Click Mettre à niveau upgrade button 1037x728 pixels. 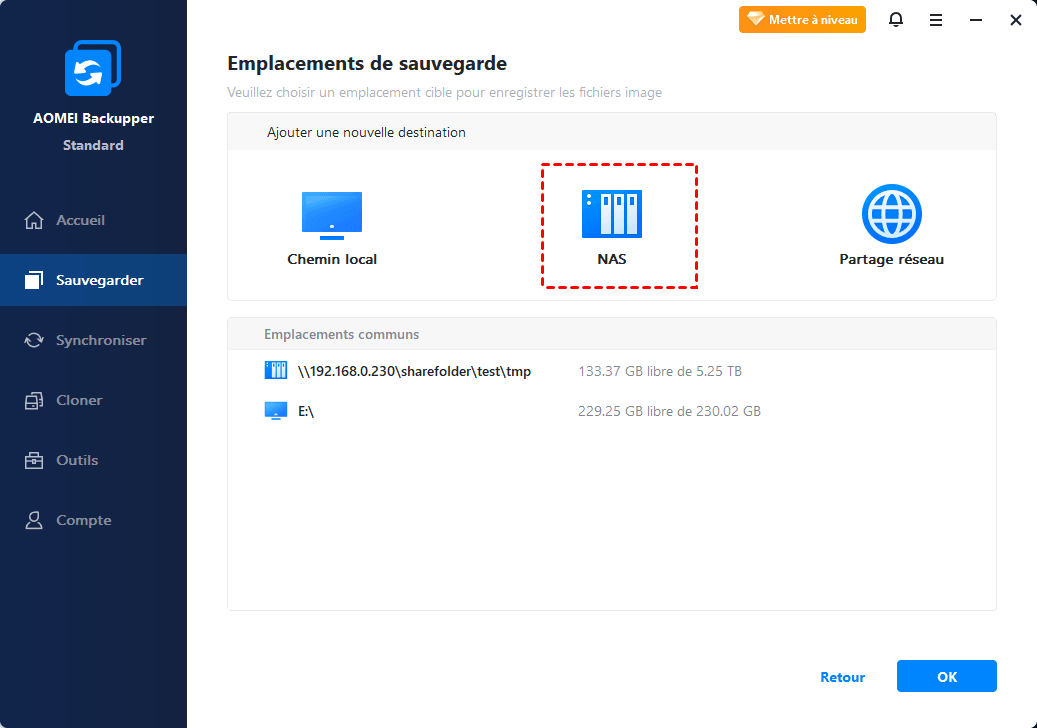click(802, 20)
